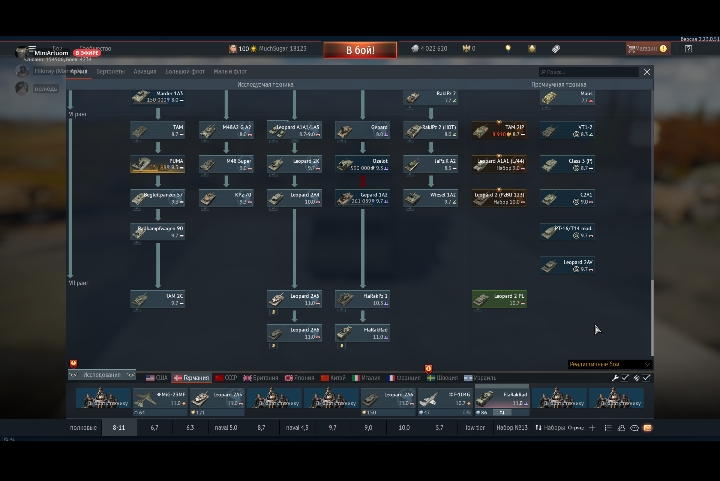Open the chat bubble icon
This screenshot has height=481, width=720.
click(x=634, y=428)
